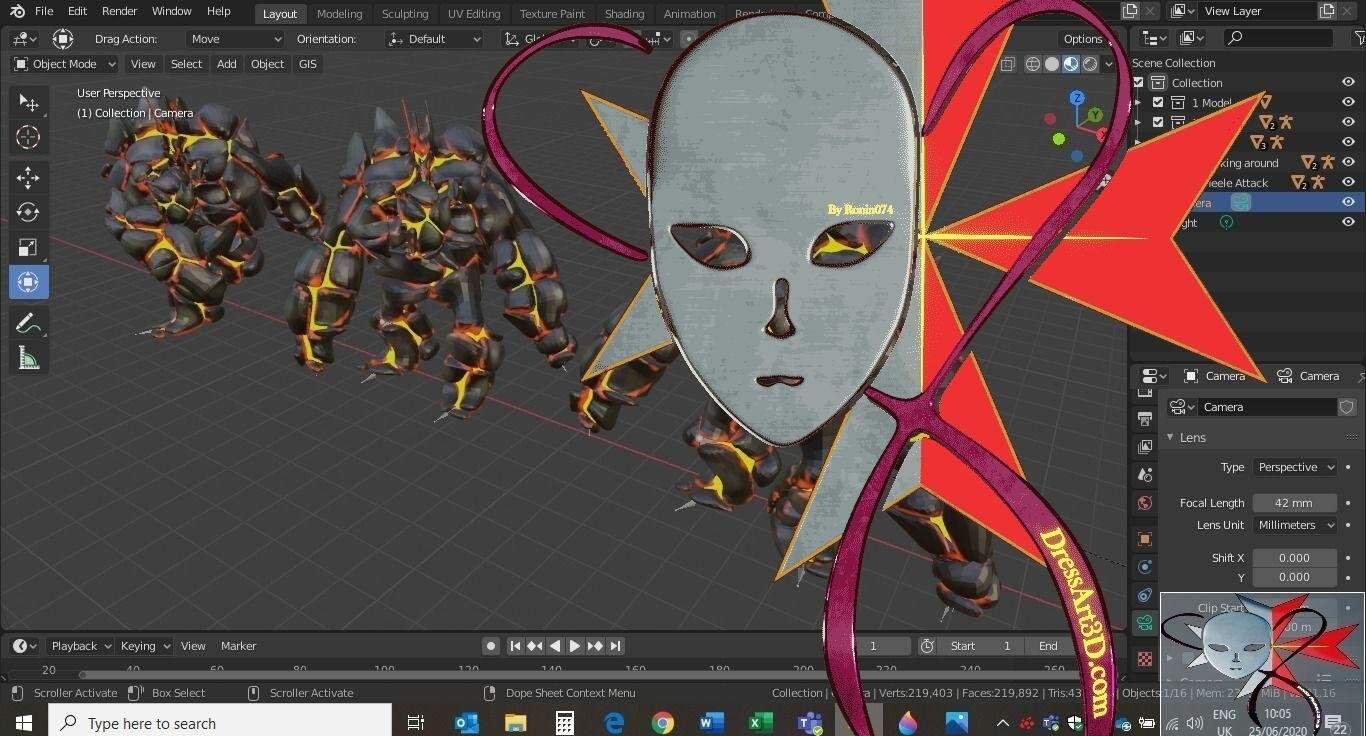Click the Shift Y 0.000 field
This screenshot has height=736, width=1366.
click(1294, 577)
